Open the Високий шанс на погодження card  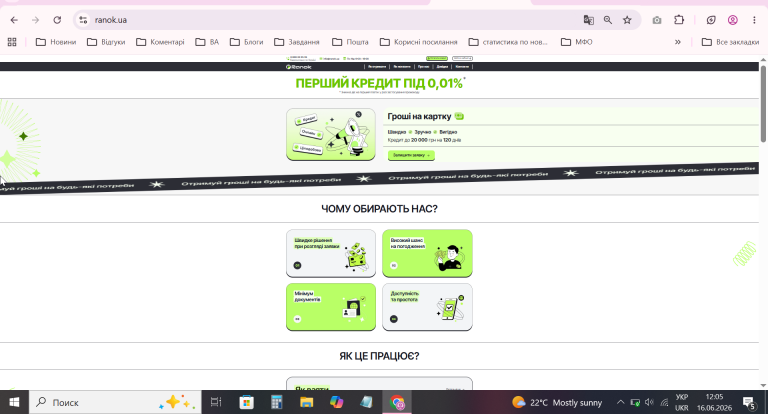tap(427, 253)
